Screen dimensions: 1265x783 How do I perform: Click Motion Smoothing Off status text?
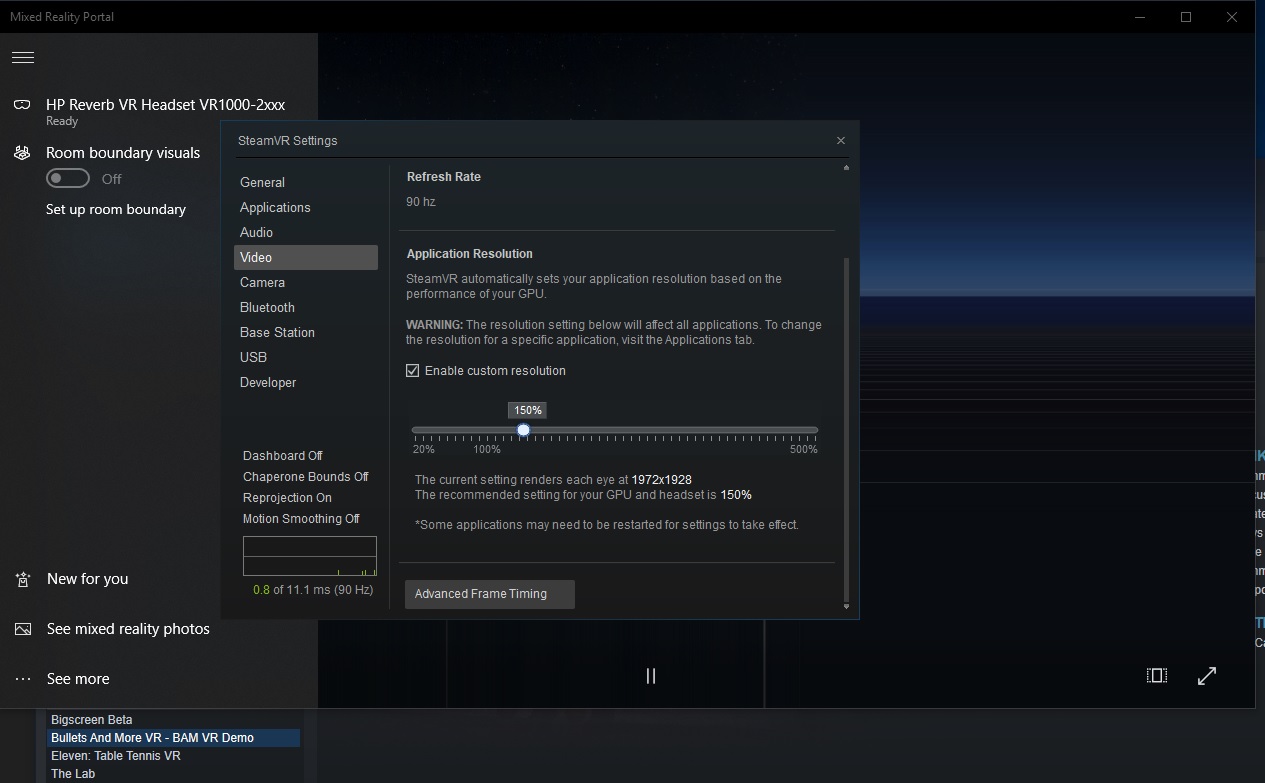coord(301,518)
